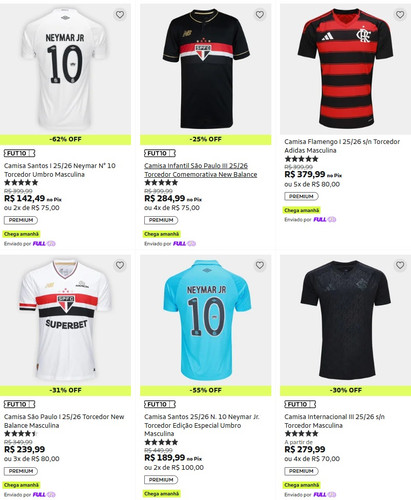This screenshot has width=411, height=500.
Task: Click PREMIUM tag on Flamengo jersey listing
Action: 301,196
